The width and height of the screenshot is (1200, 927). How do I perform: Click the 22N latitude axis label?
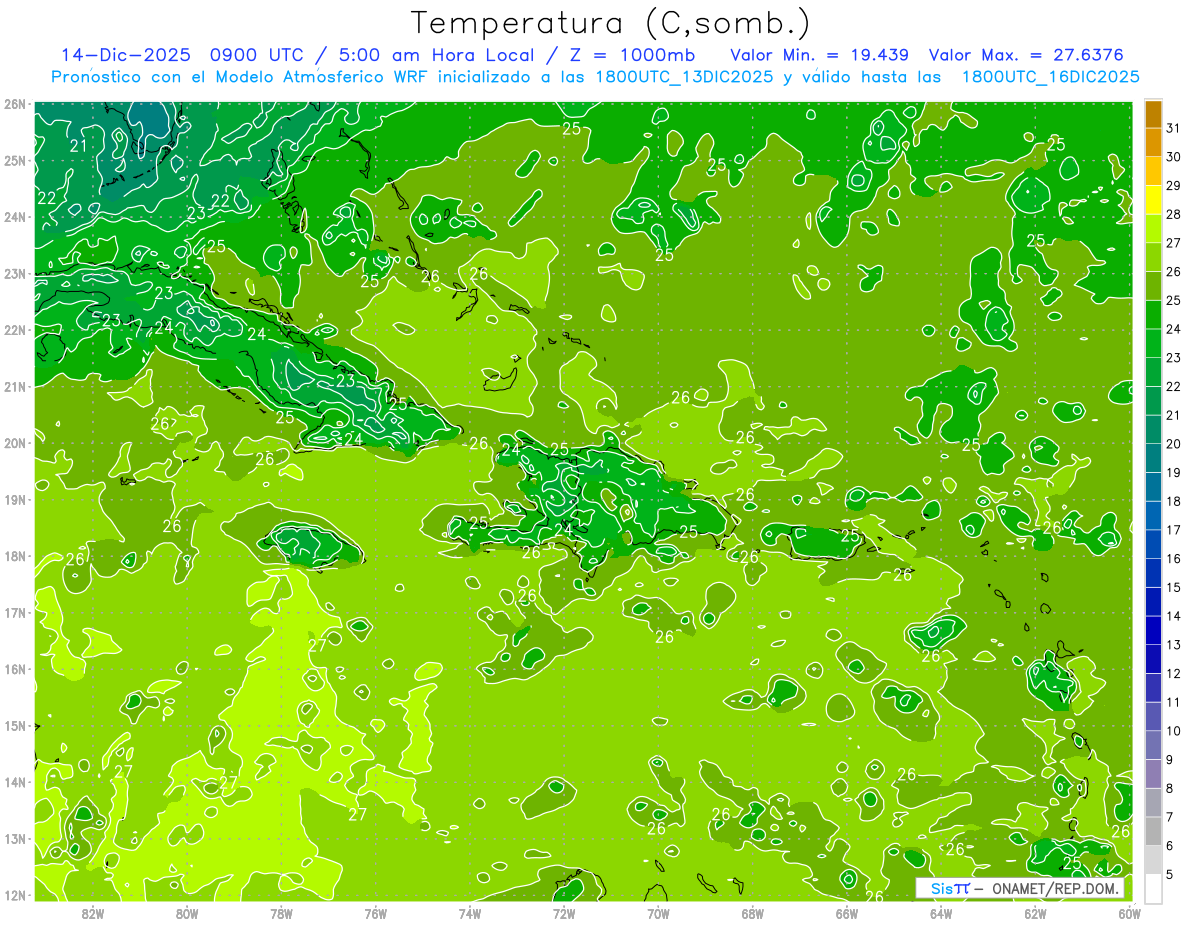(x=15, y=330)
